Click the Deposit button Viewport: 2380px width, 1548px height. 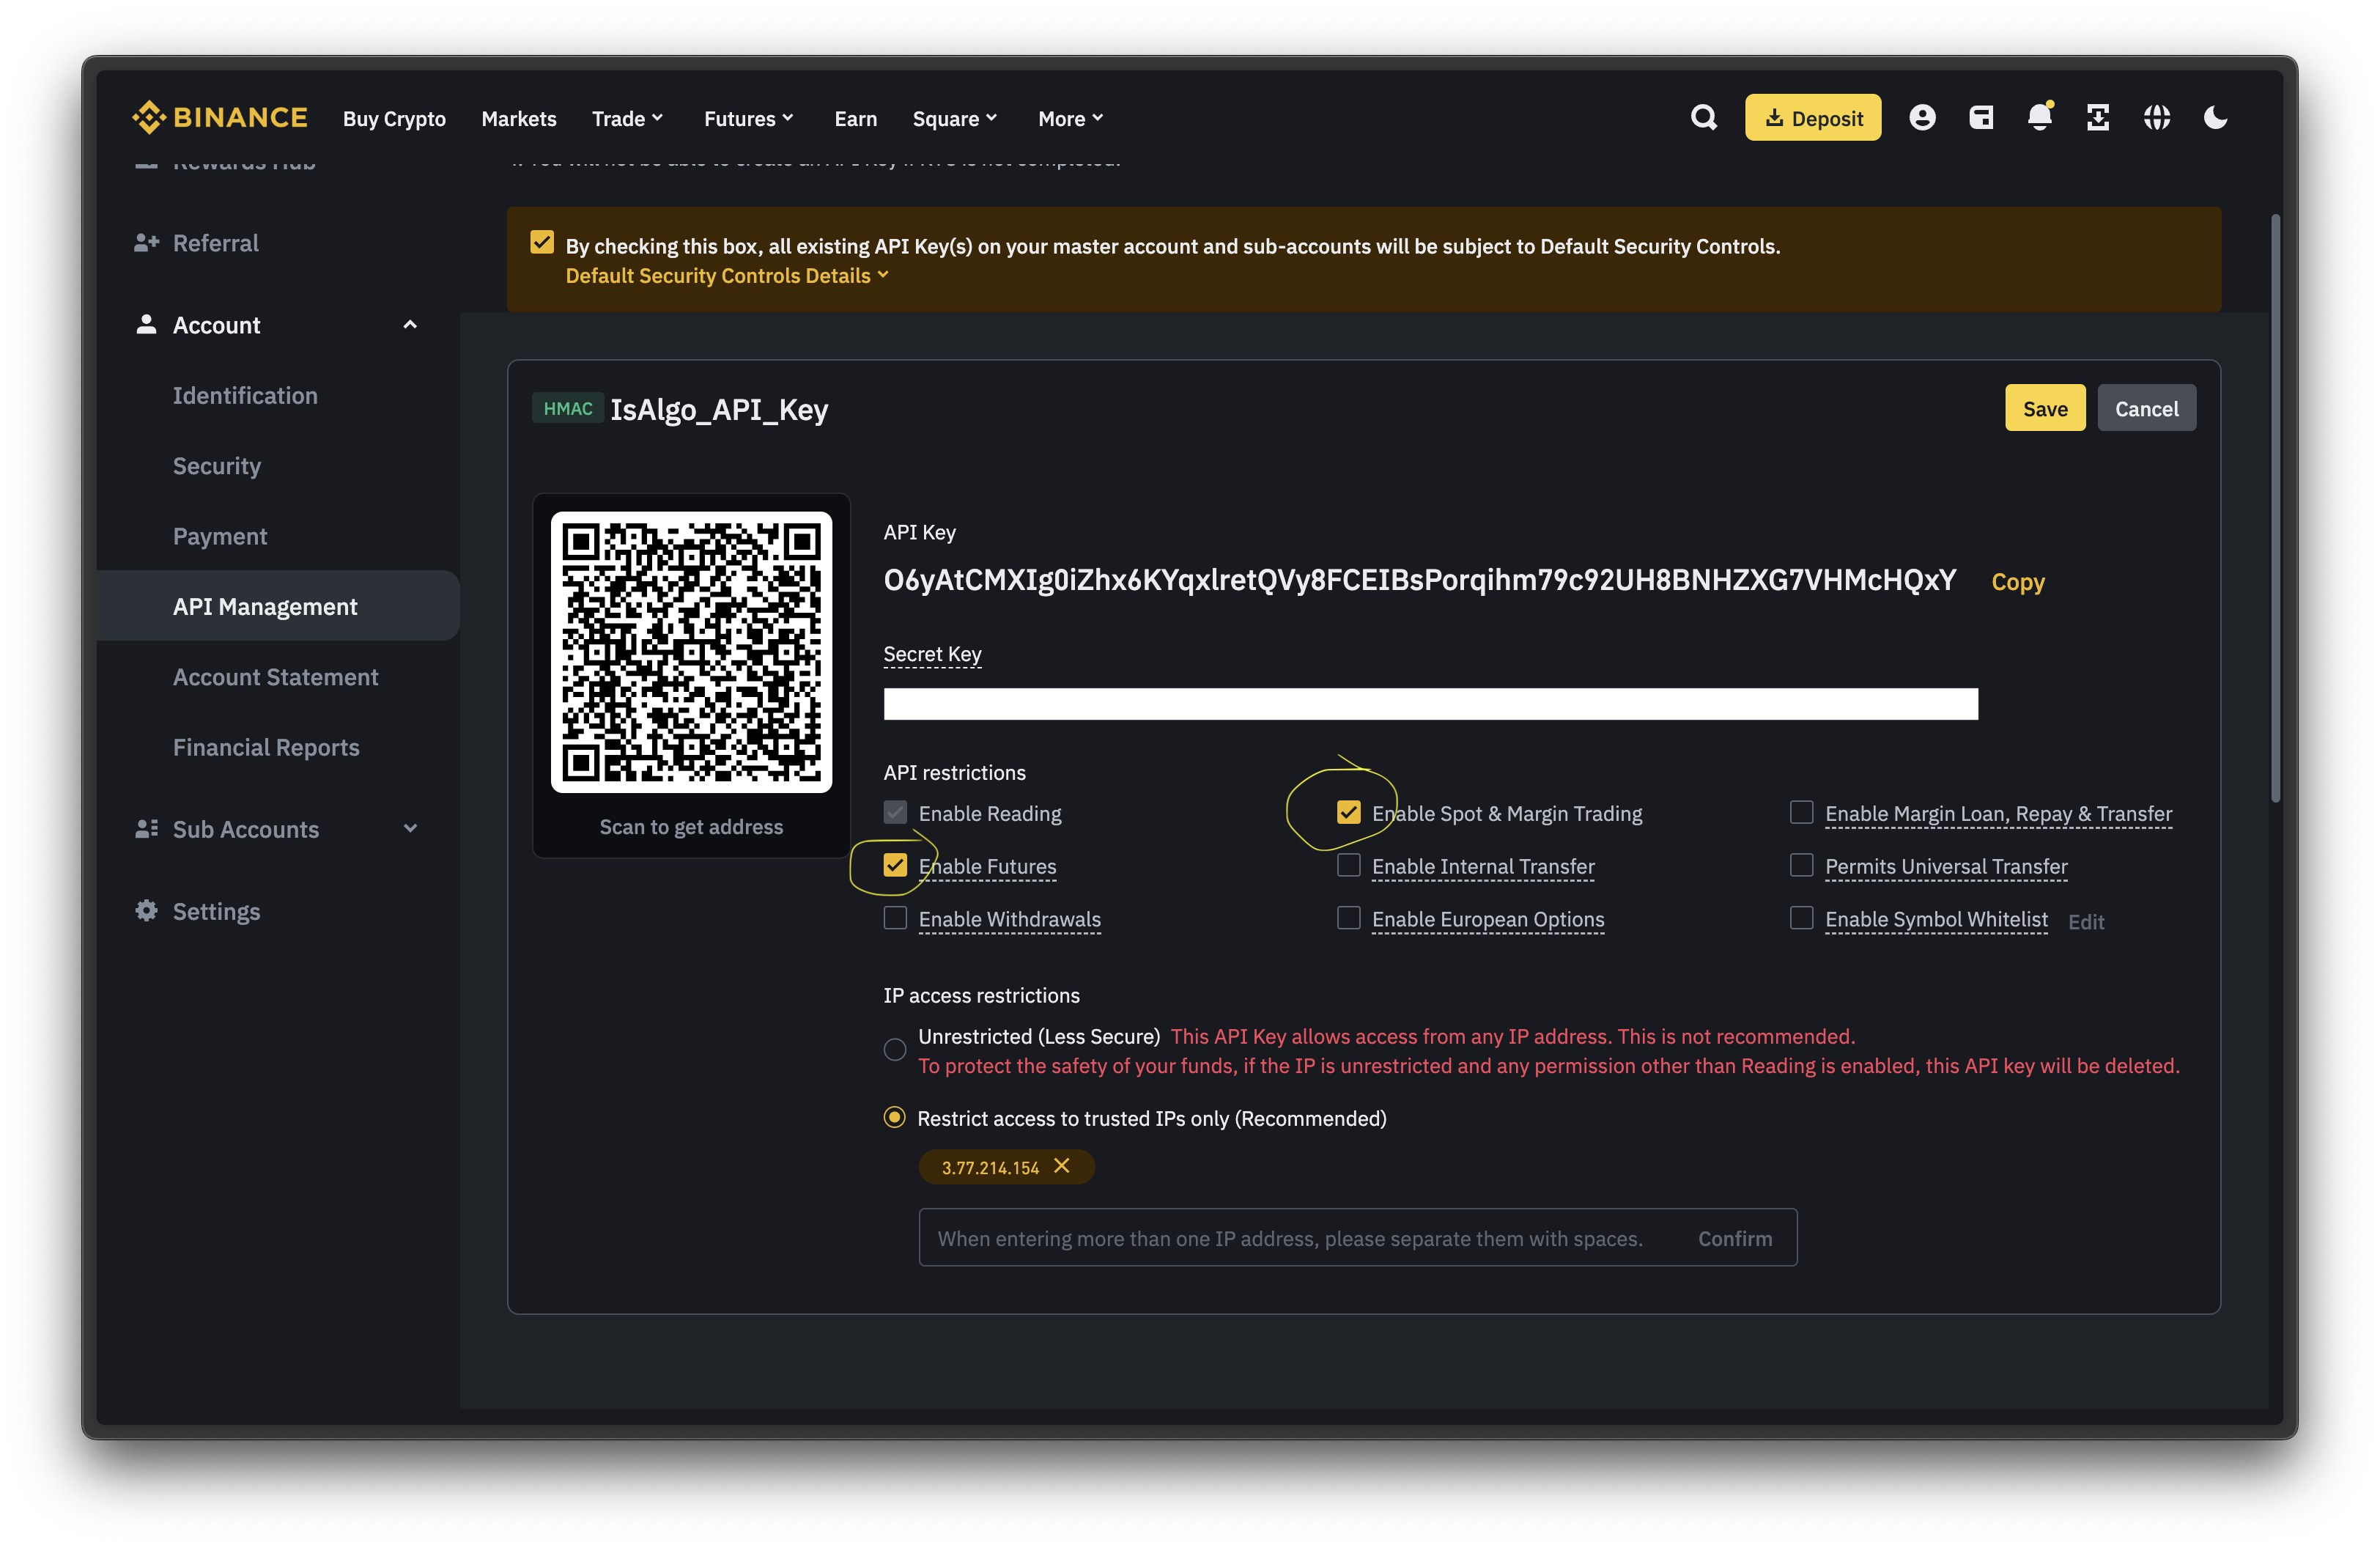pyautogui.click(x=1812, y=118)
